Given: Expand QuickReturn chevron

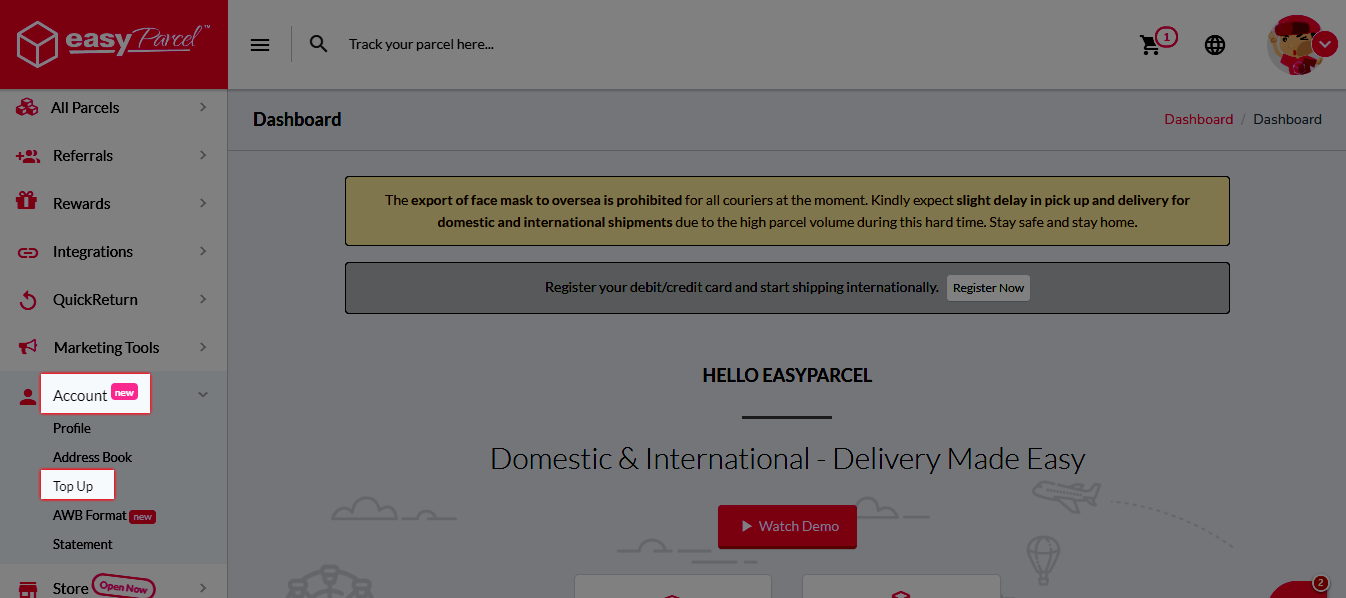Looking at the screenshot, I should (x=203, y=299).
